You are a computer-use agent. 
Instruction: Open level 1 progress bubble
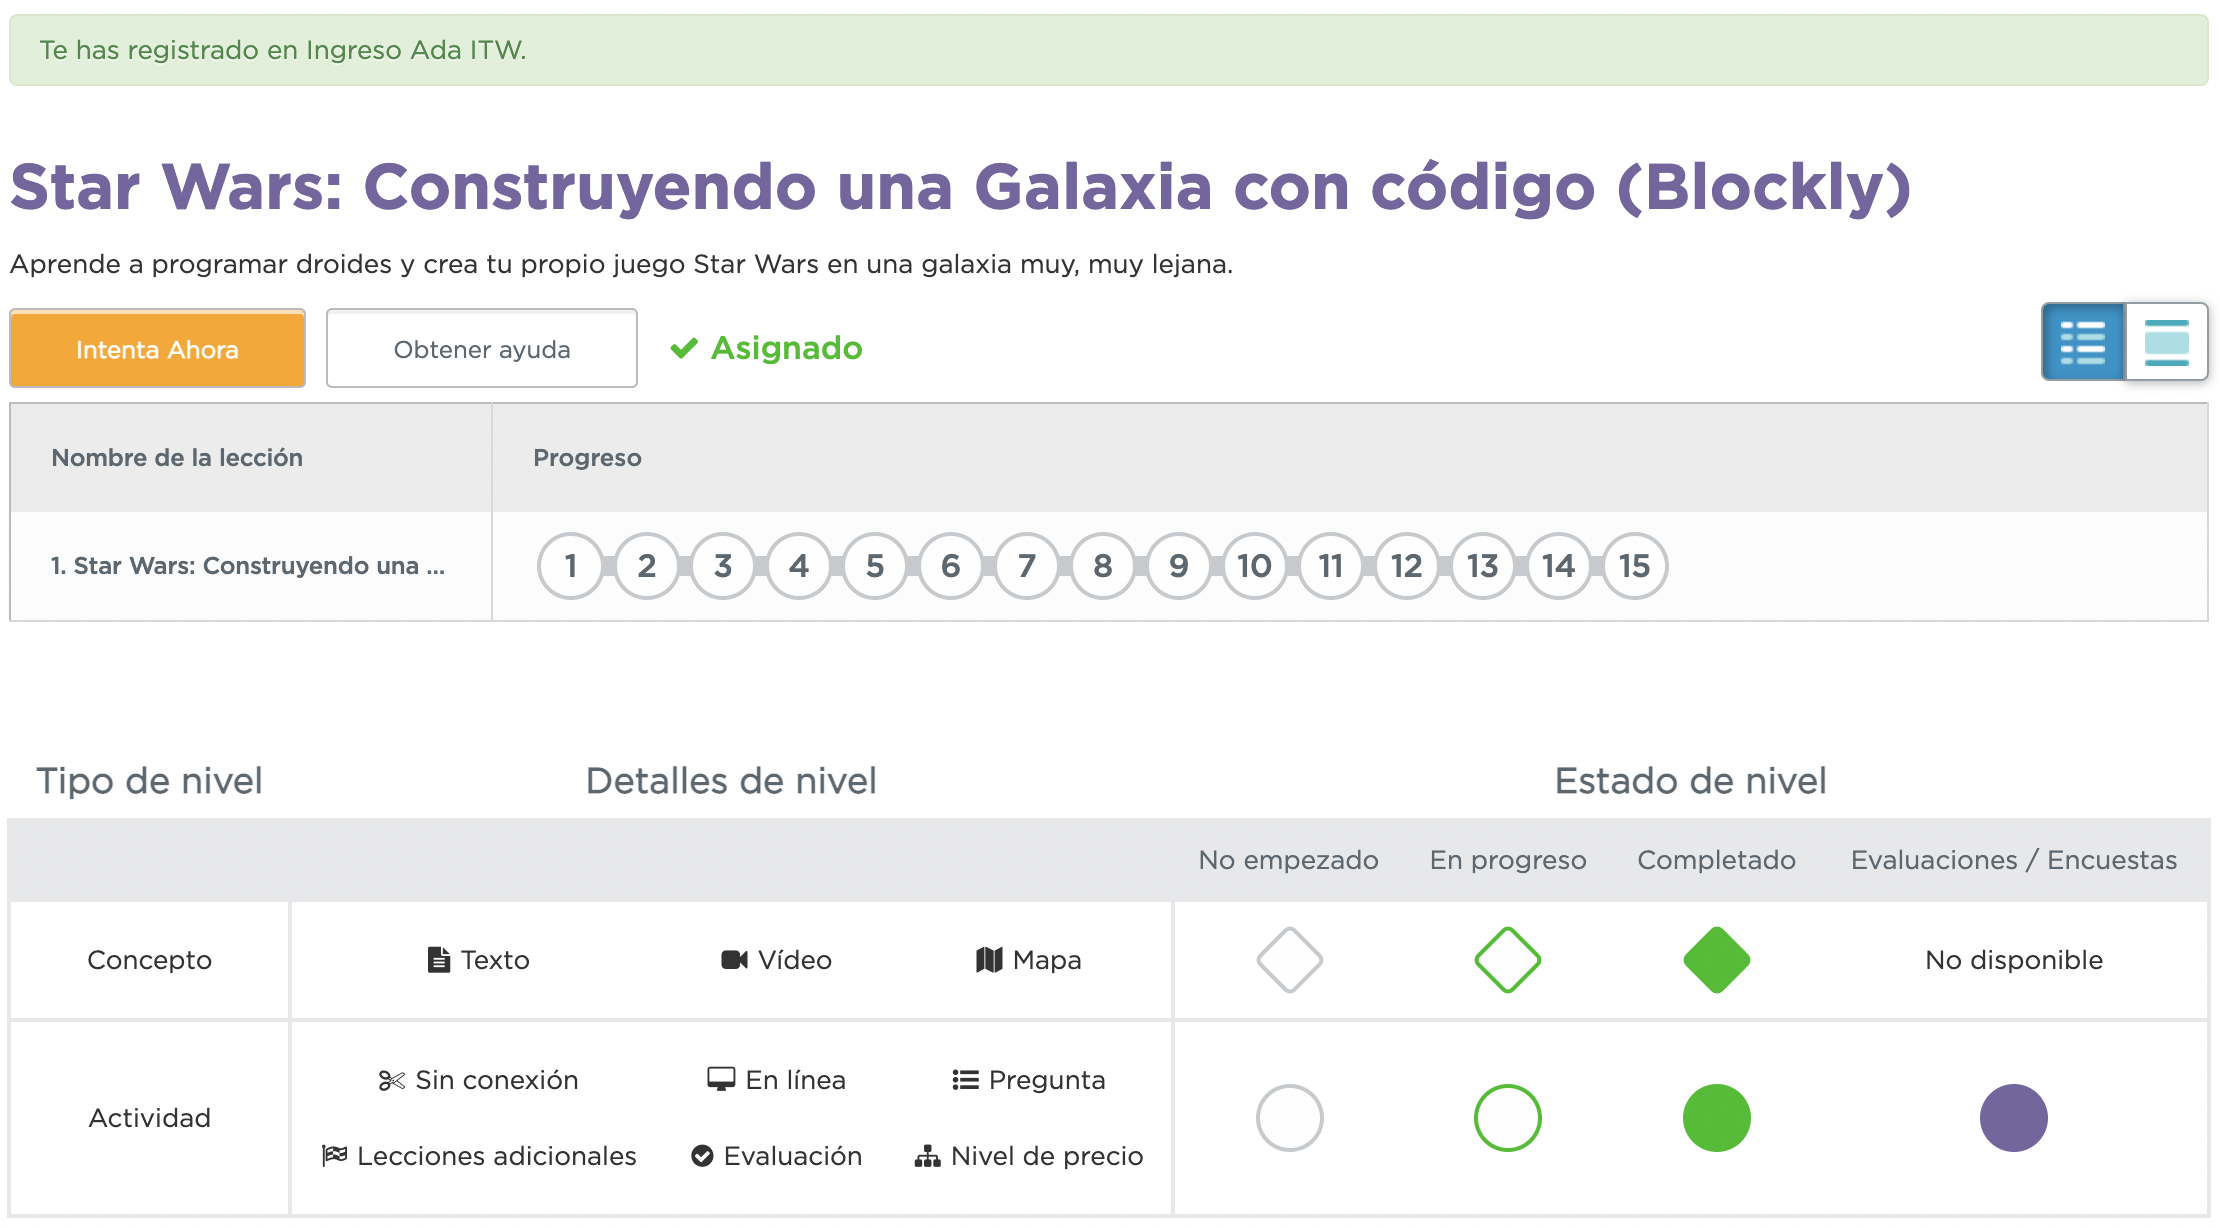point(571,566)
